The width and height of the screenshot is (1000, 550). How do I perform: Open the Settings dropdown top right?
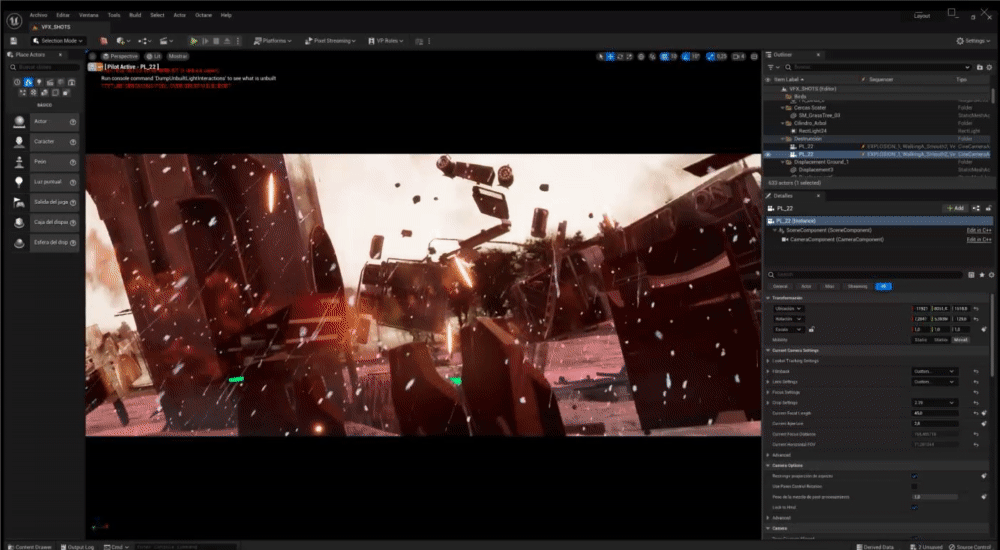click(973, 41)
